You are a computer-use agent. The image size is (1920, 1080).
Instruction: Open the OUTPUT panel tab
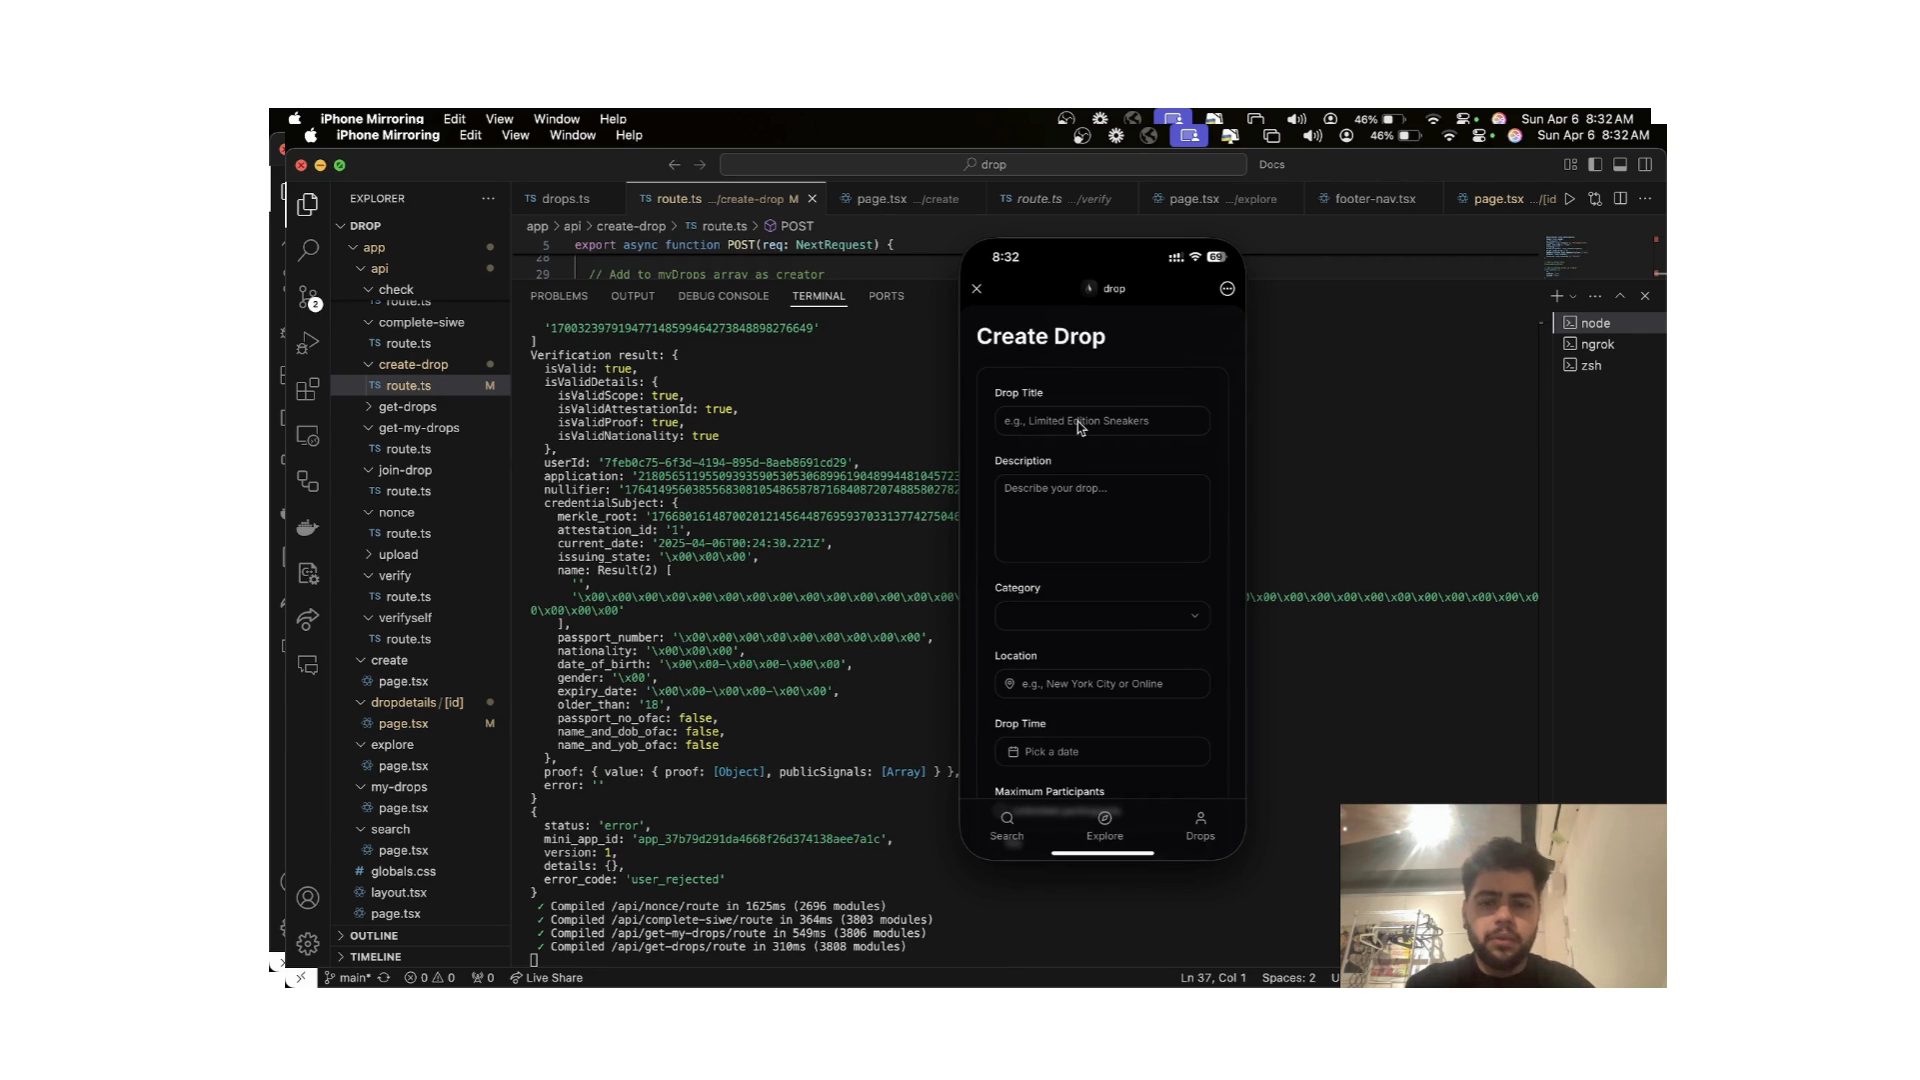[633, 296]
